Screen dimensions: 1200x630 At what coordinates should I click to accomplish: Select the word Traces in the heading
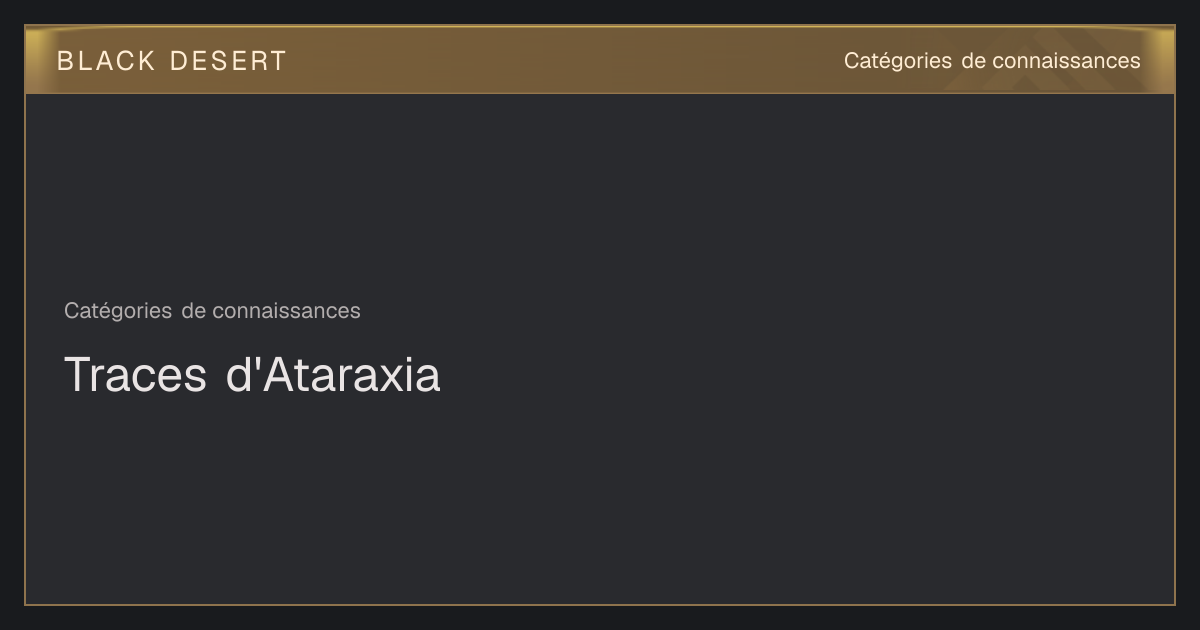135,375
